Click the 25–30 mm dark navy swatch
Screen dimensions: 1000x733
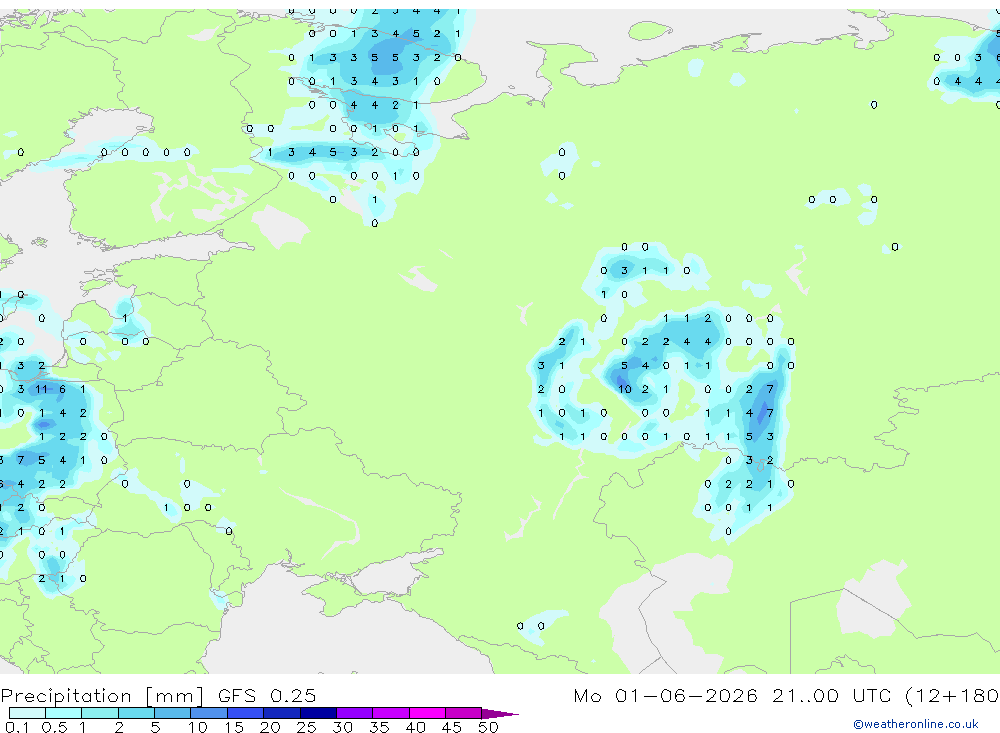point(318,713)
